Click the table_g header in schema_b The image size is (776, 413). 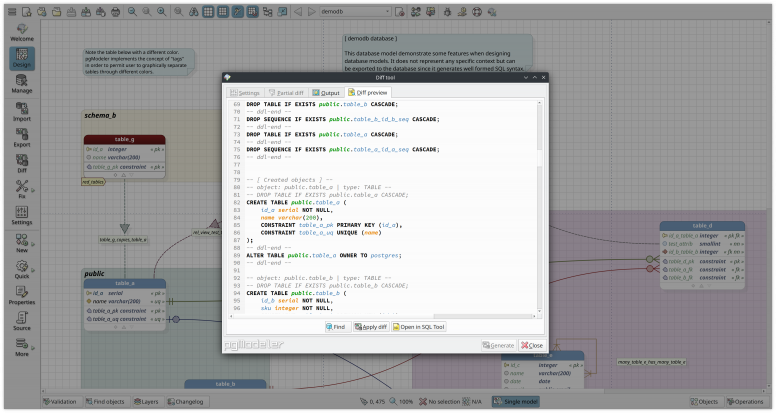tap(125, 139)
